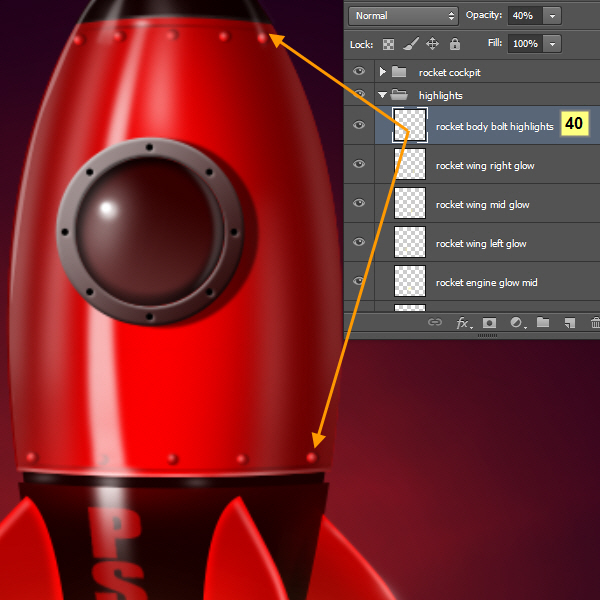This screenshot has height=600, width=600.
Task: Open the fx layer style menu
Action: (x=463, y=323)
